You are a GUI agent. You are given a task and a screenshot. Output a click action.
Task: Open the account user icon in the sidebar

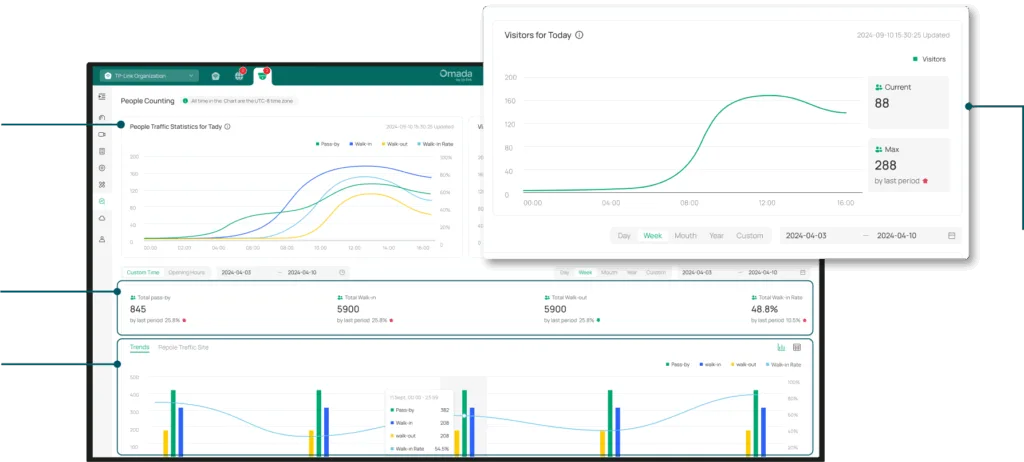(x=102, y=240)
